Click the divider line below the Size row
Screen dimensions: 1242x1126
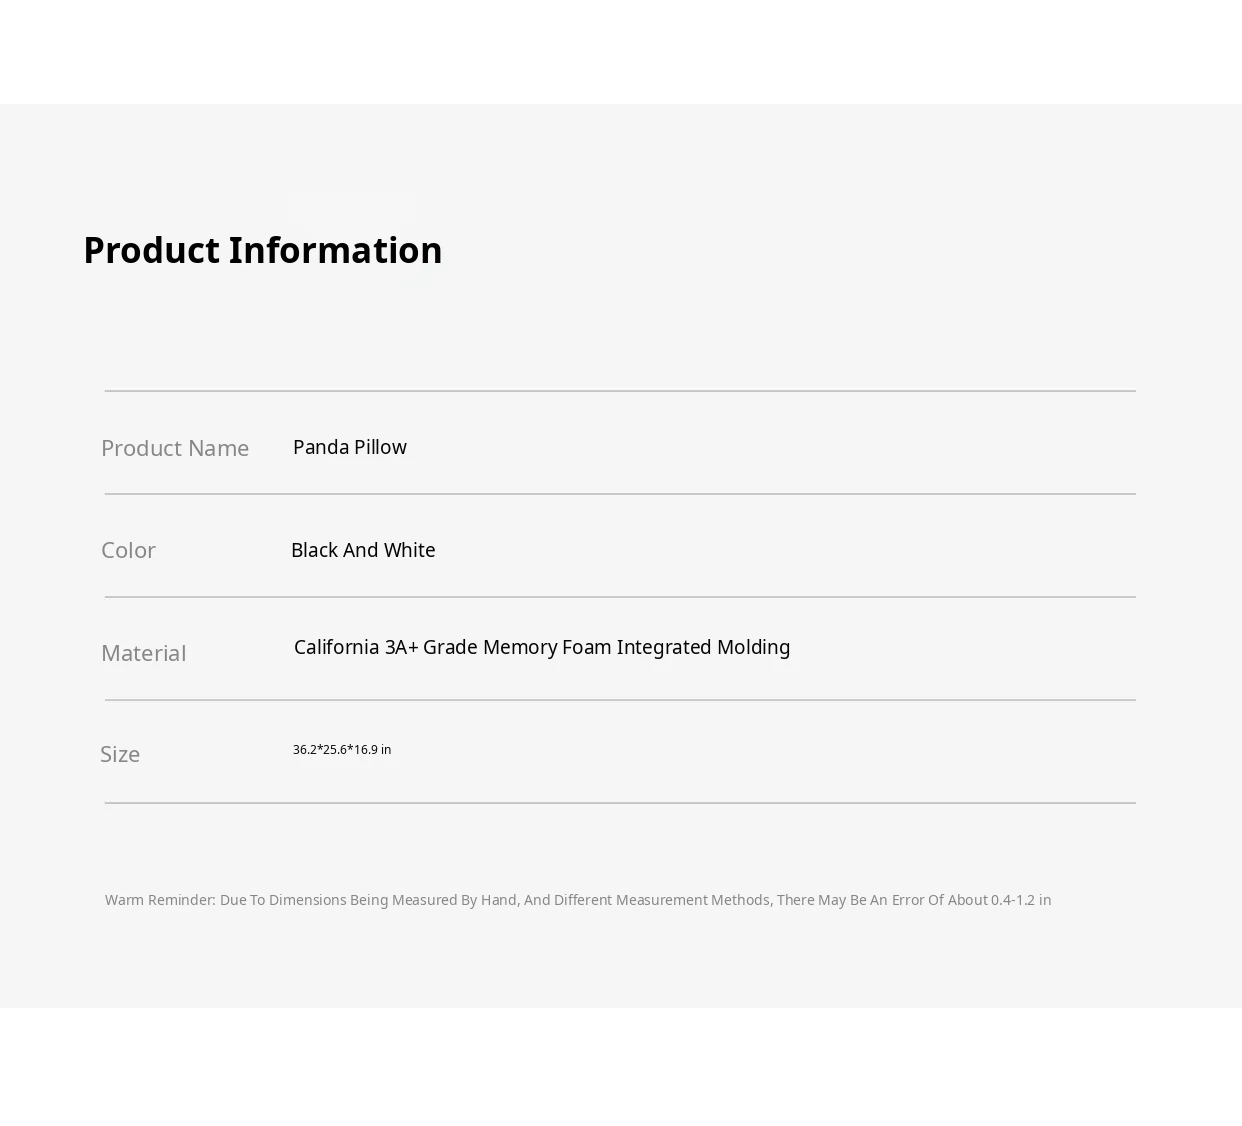620,803
